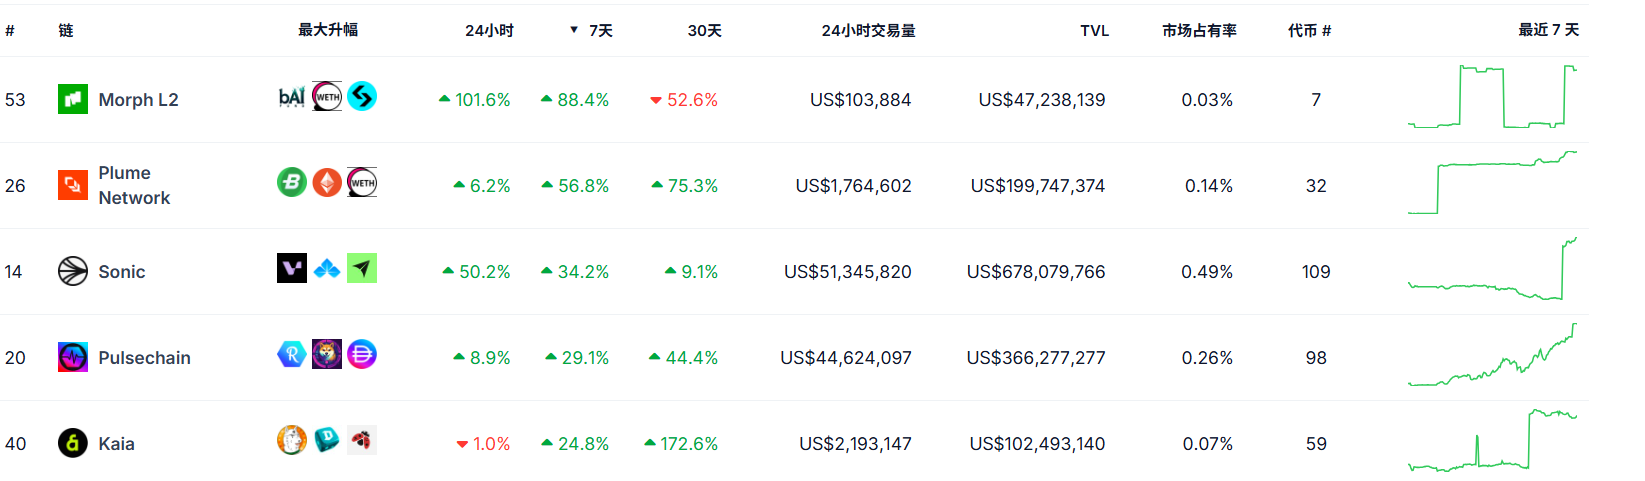Open the Shiba dog token icon in Pulsechain row
The height and width of the screenshot is (481, 1645).
pos(327,354)
